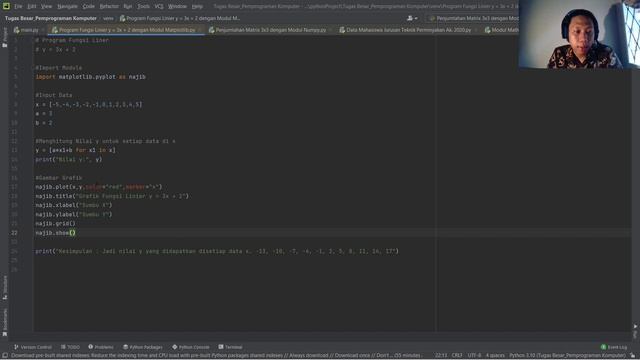Screen dimensions: 640x360
Task: Open the Help menu
Action: click(x=197, y=7)
